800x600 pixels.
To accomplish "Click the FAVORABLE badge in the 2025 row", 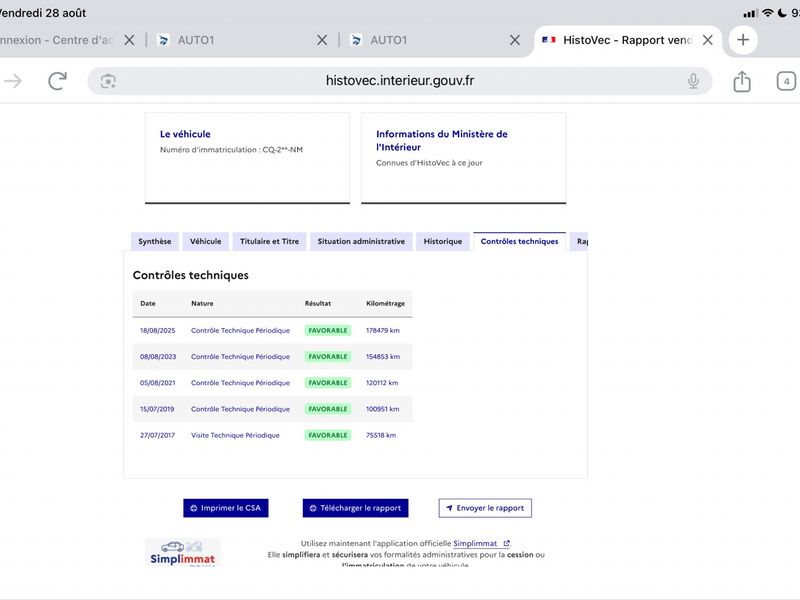I will 328,331.
